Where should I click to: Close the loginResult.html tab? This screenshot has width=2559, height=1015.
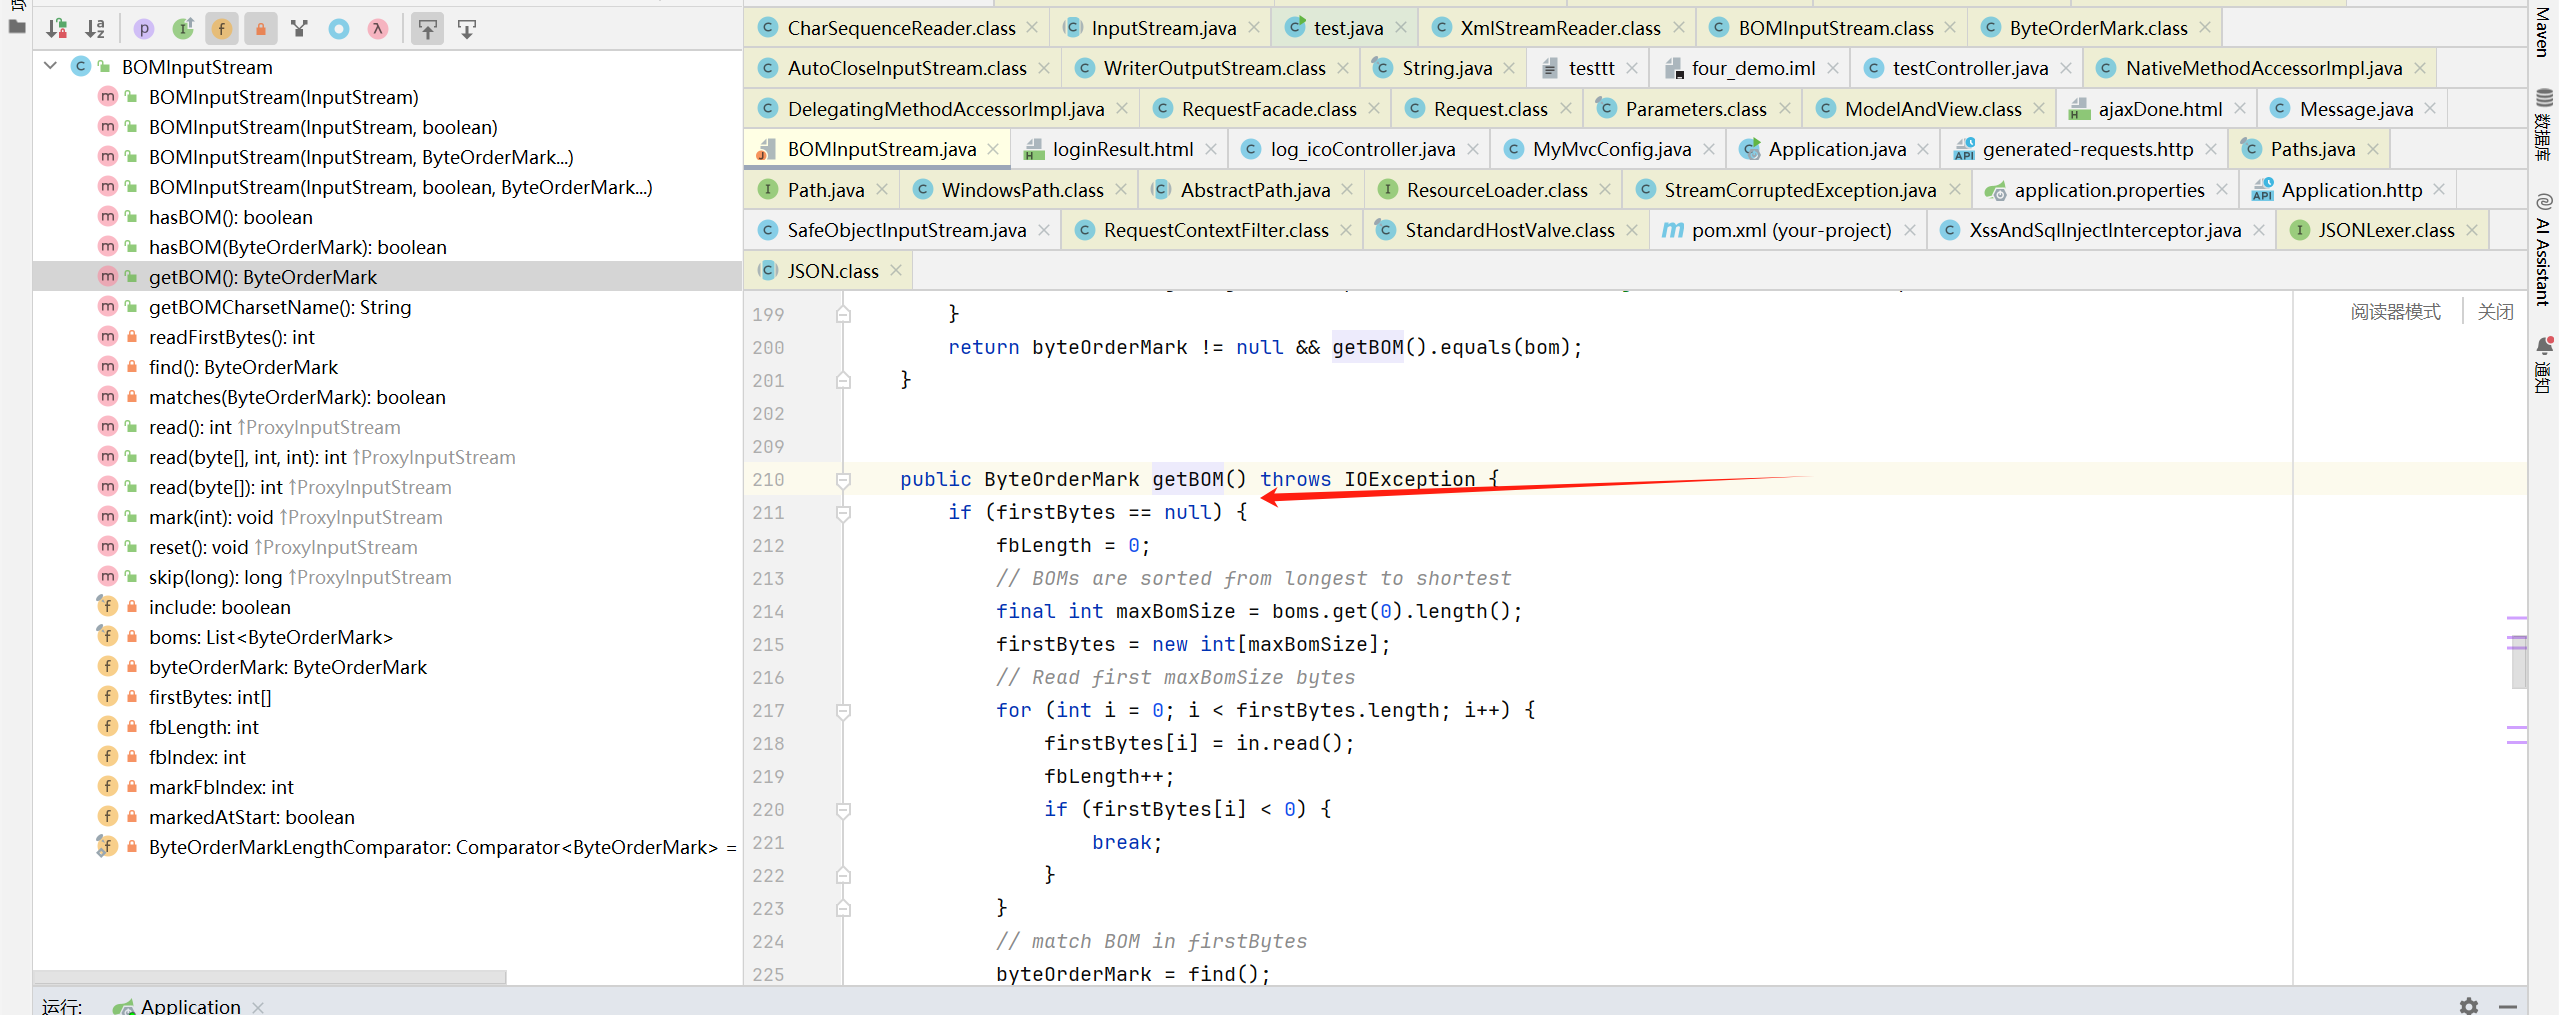(x=1211, y=149)
